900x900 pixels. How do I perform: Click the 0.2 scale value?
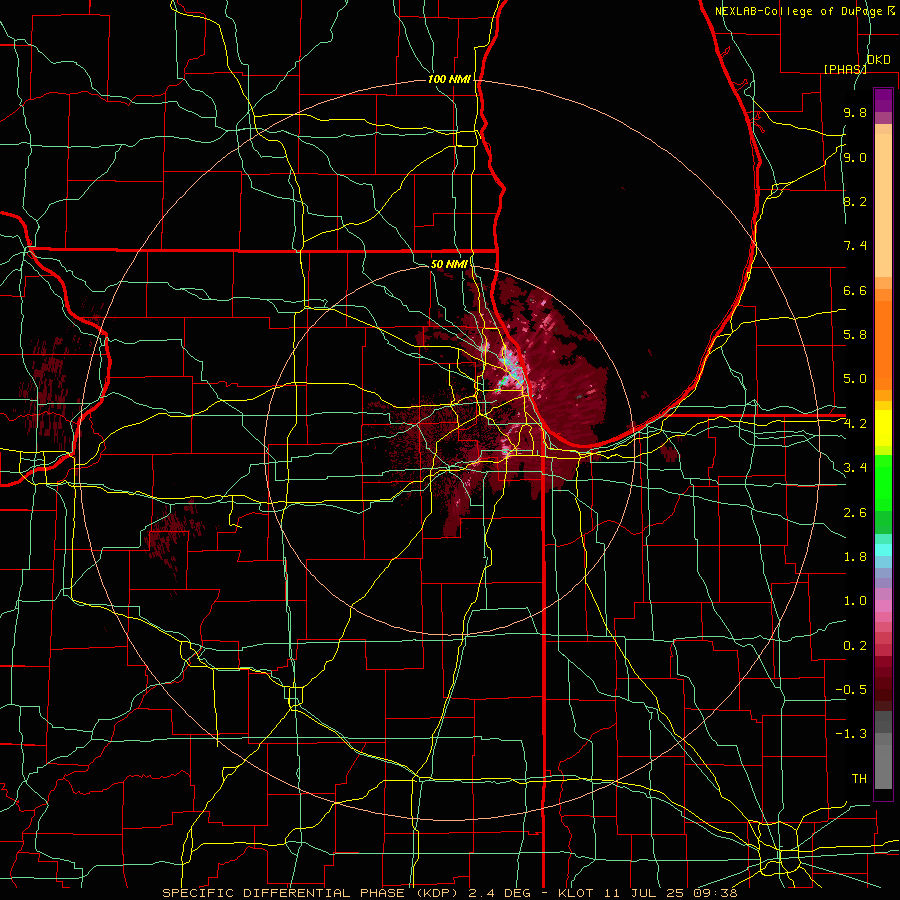[855, 646]
